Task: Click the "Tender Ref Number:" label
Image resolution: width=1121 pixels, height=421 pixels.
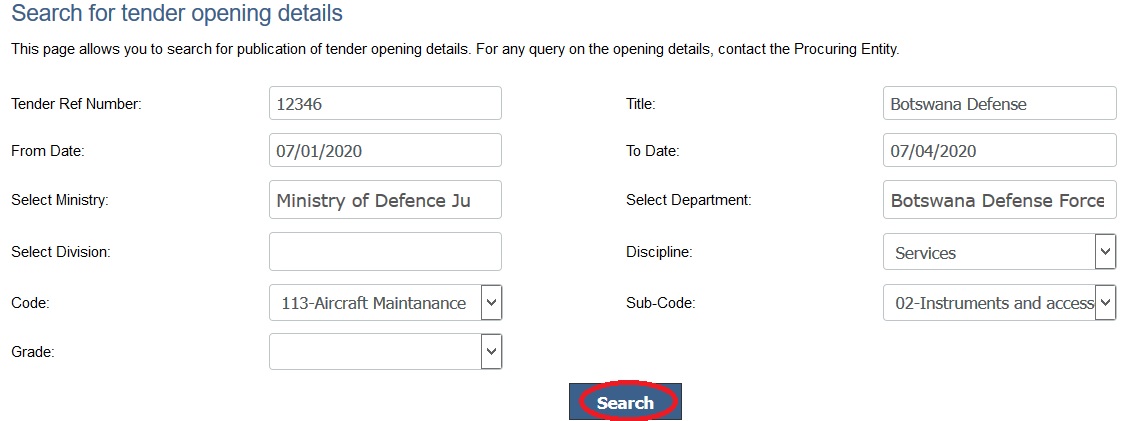Action: 77,104
